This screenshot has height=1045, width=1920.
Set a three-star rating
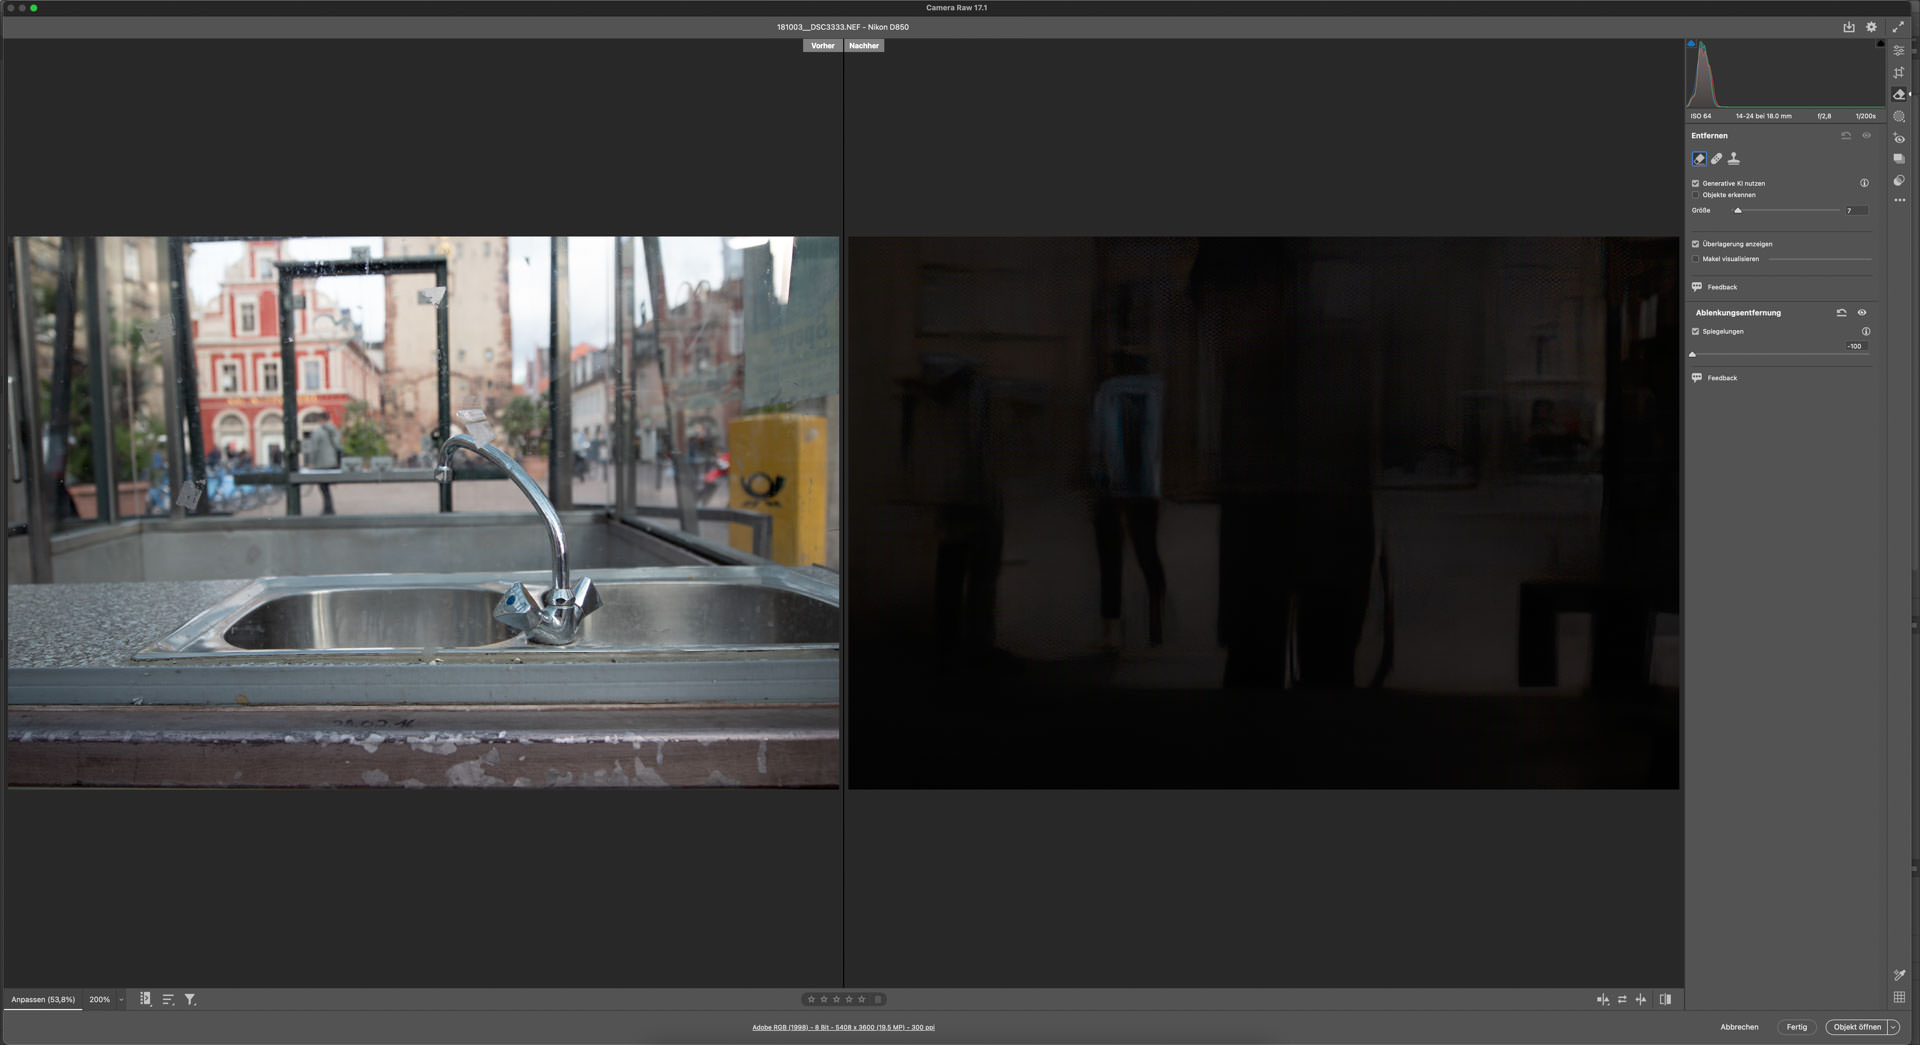point(836,999)
